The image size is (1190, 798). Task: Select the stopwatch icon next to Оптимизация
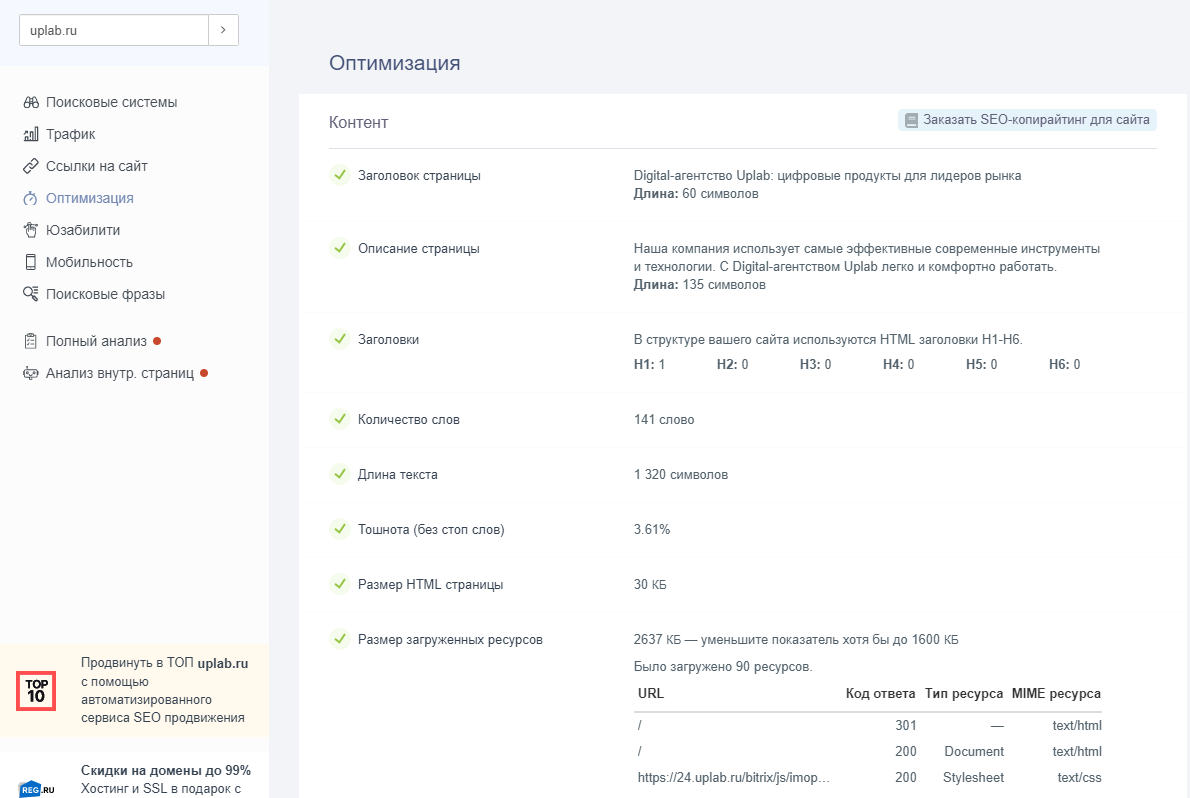tap(30, 197)
